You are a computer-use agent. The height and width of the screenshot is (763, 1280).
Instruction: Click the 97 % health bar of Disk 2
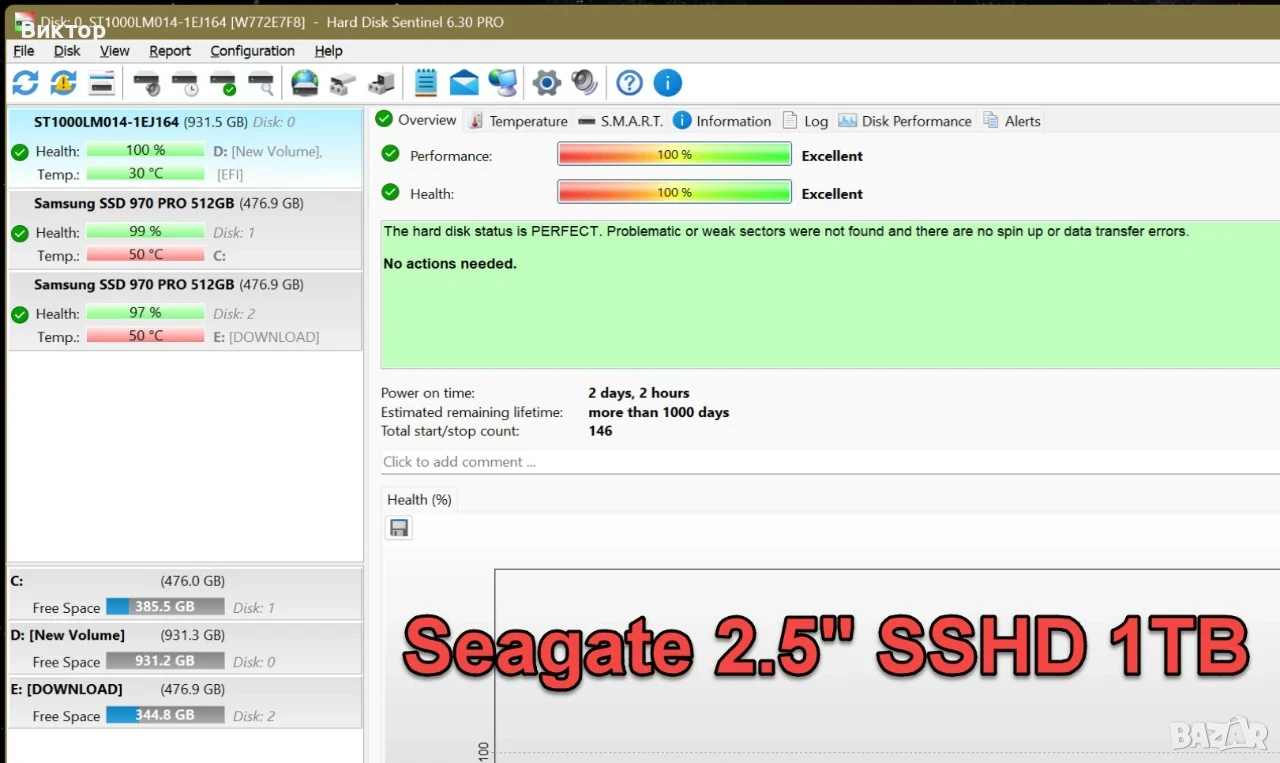pos(145,313)
